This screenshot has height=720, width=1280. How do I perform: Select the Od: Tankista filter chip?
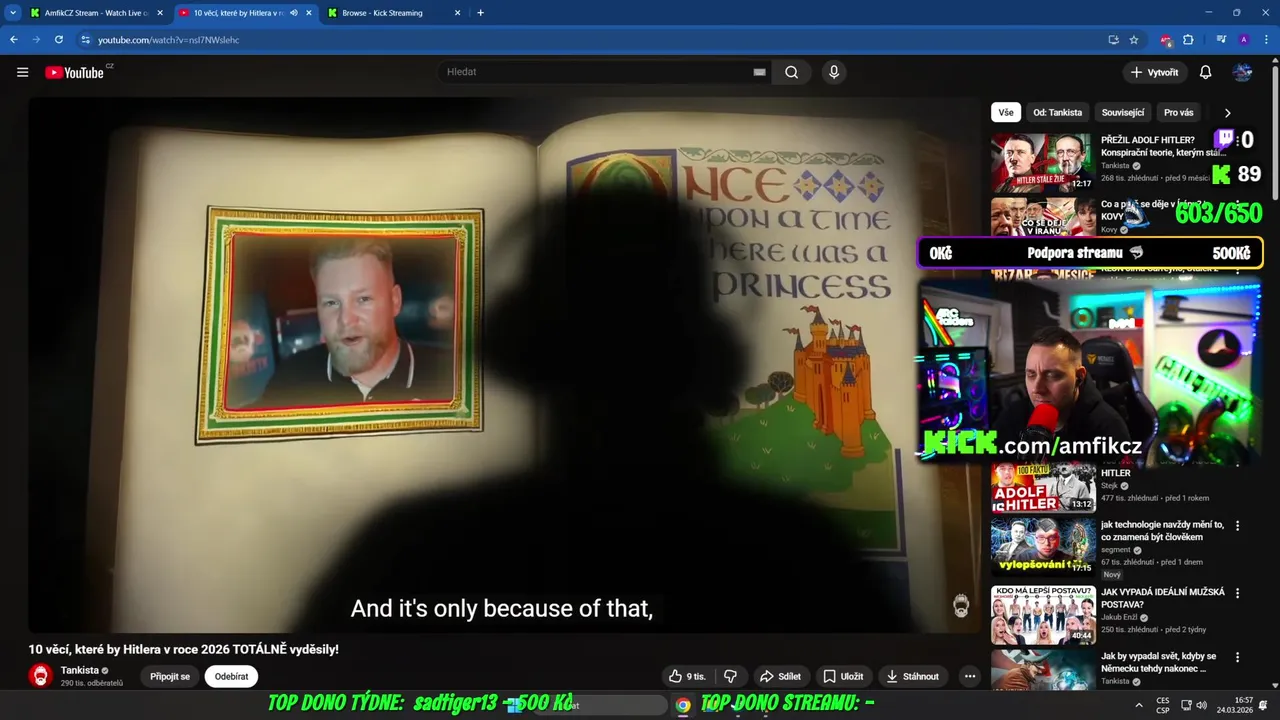1057,113
